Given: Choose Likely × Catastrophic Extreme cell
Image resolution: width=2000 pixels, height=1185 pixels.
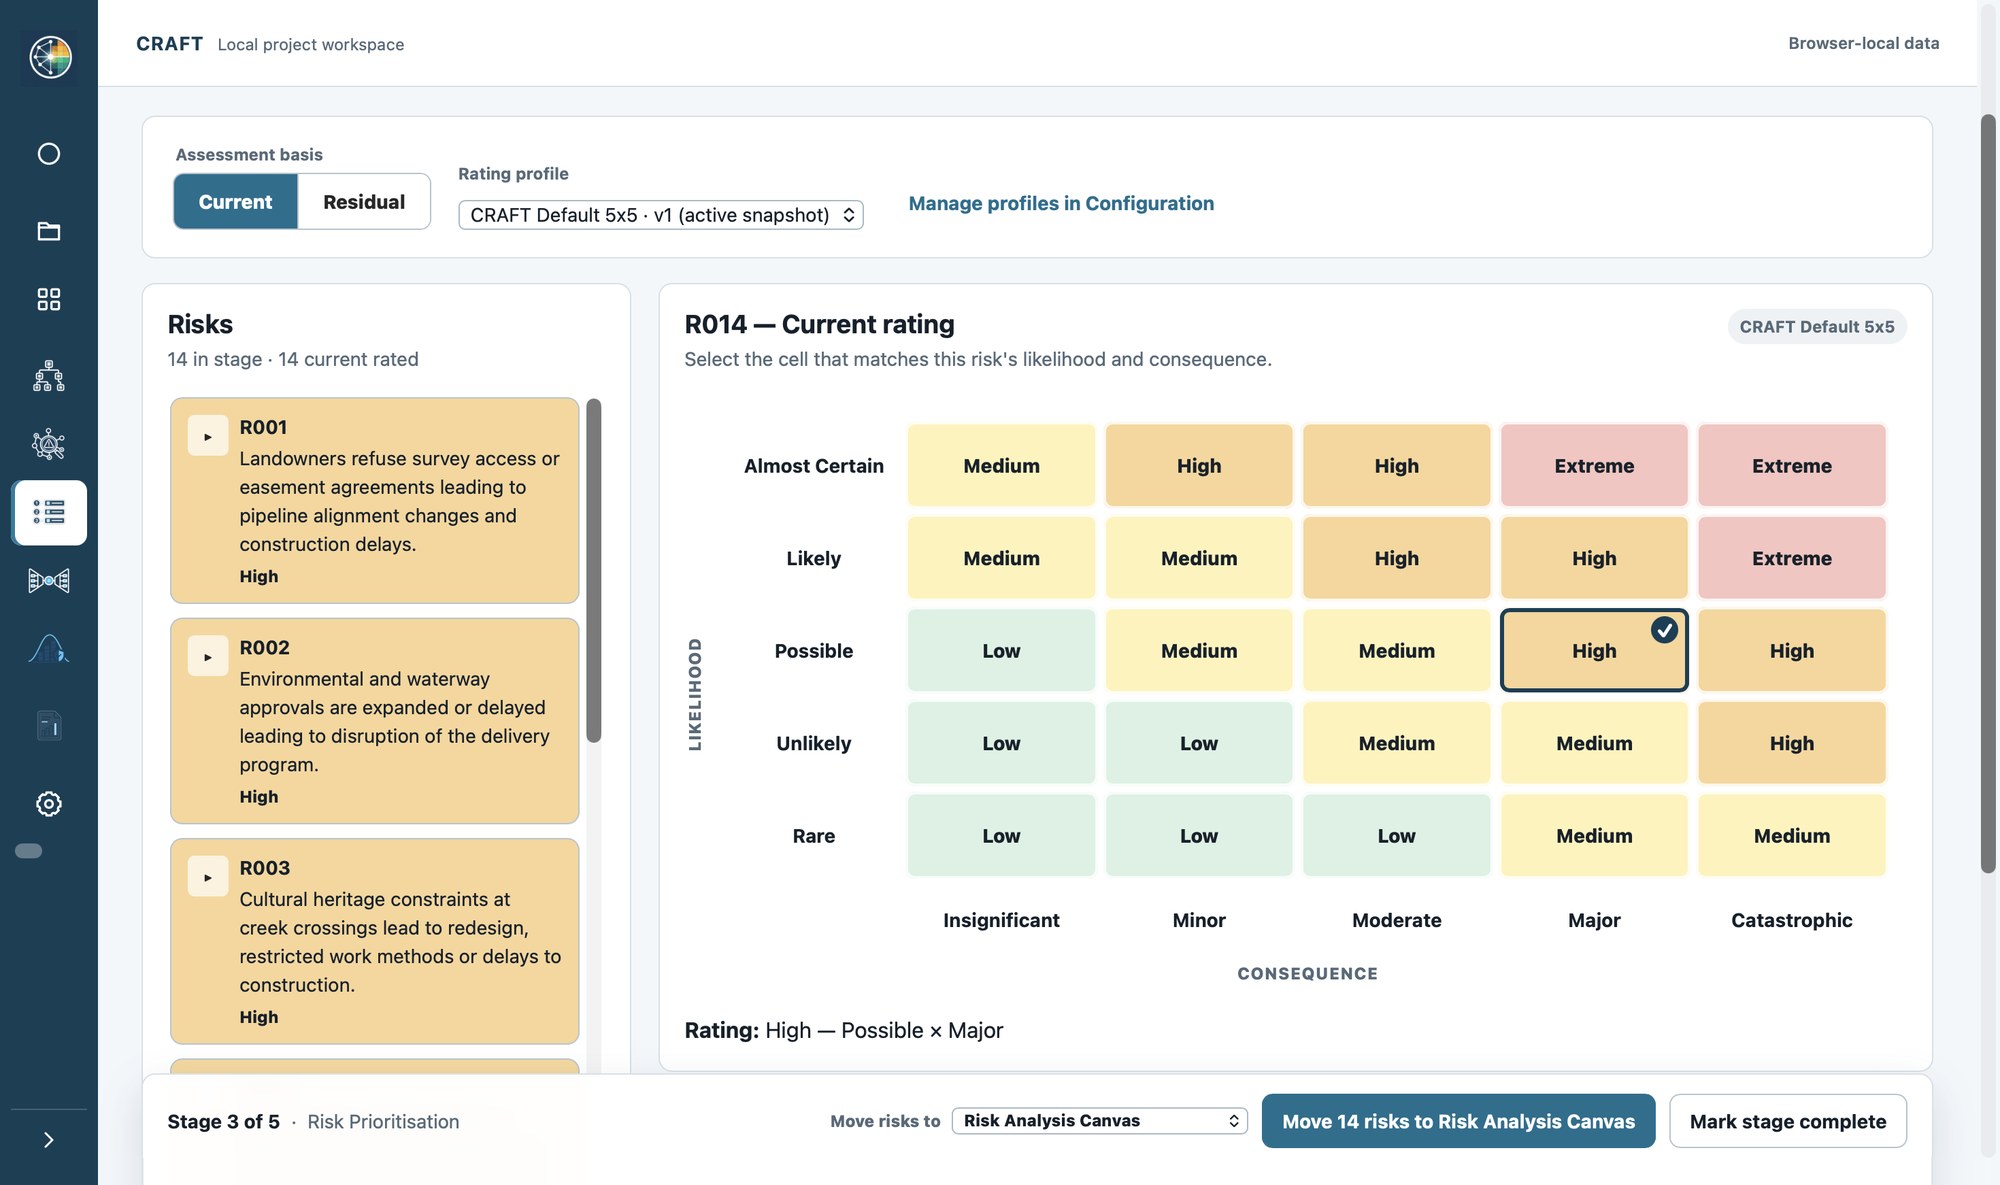Looking at the screenshot, I should (x=1792, y=558).
